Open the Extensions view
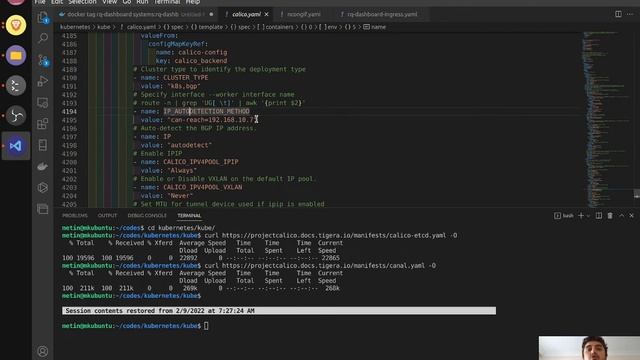Viewport: 640px width, 360px height. pos(43,123)
